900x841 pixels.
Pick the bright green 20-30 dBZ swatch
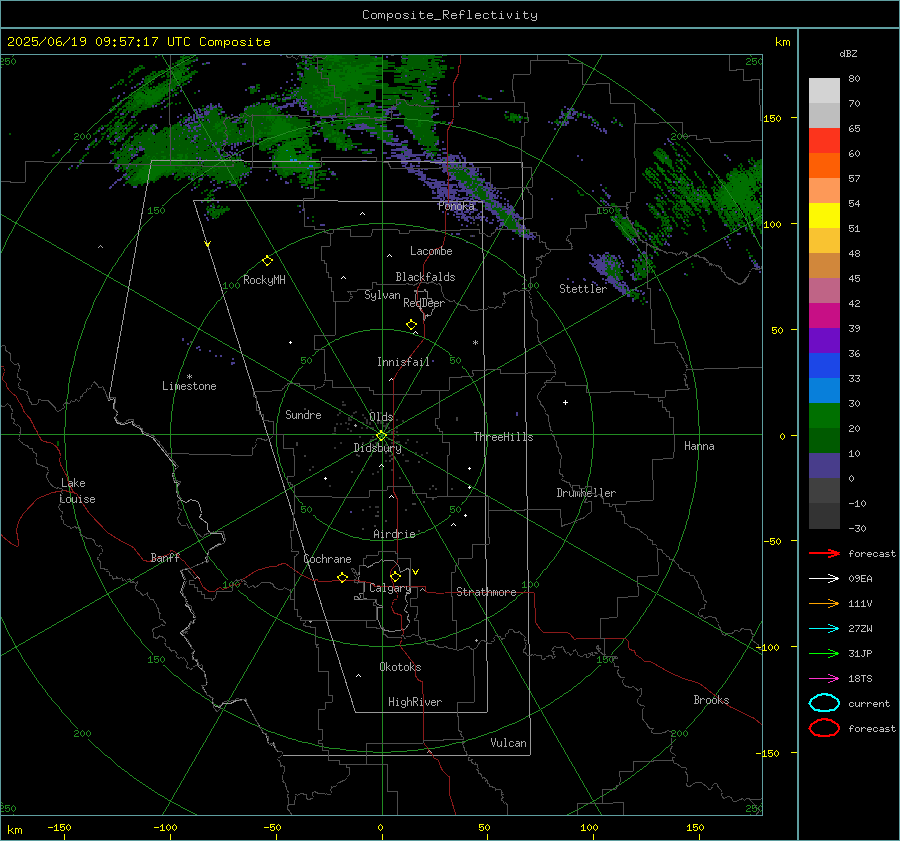pyautogui.click(x=824, y=416)
